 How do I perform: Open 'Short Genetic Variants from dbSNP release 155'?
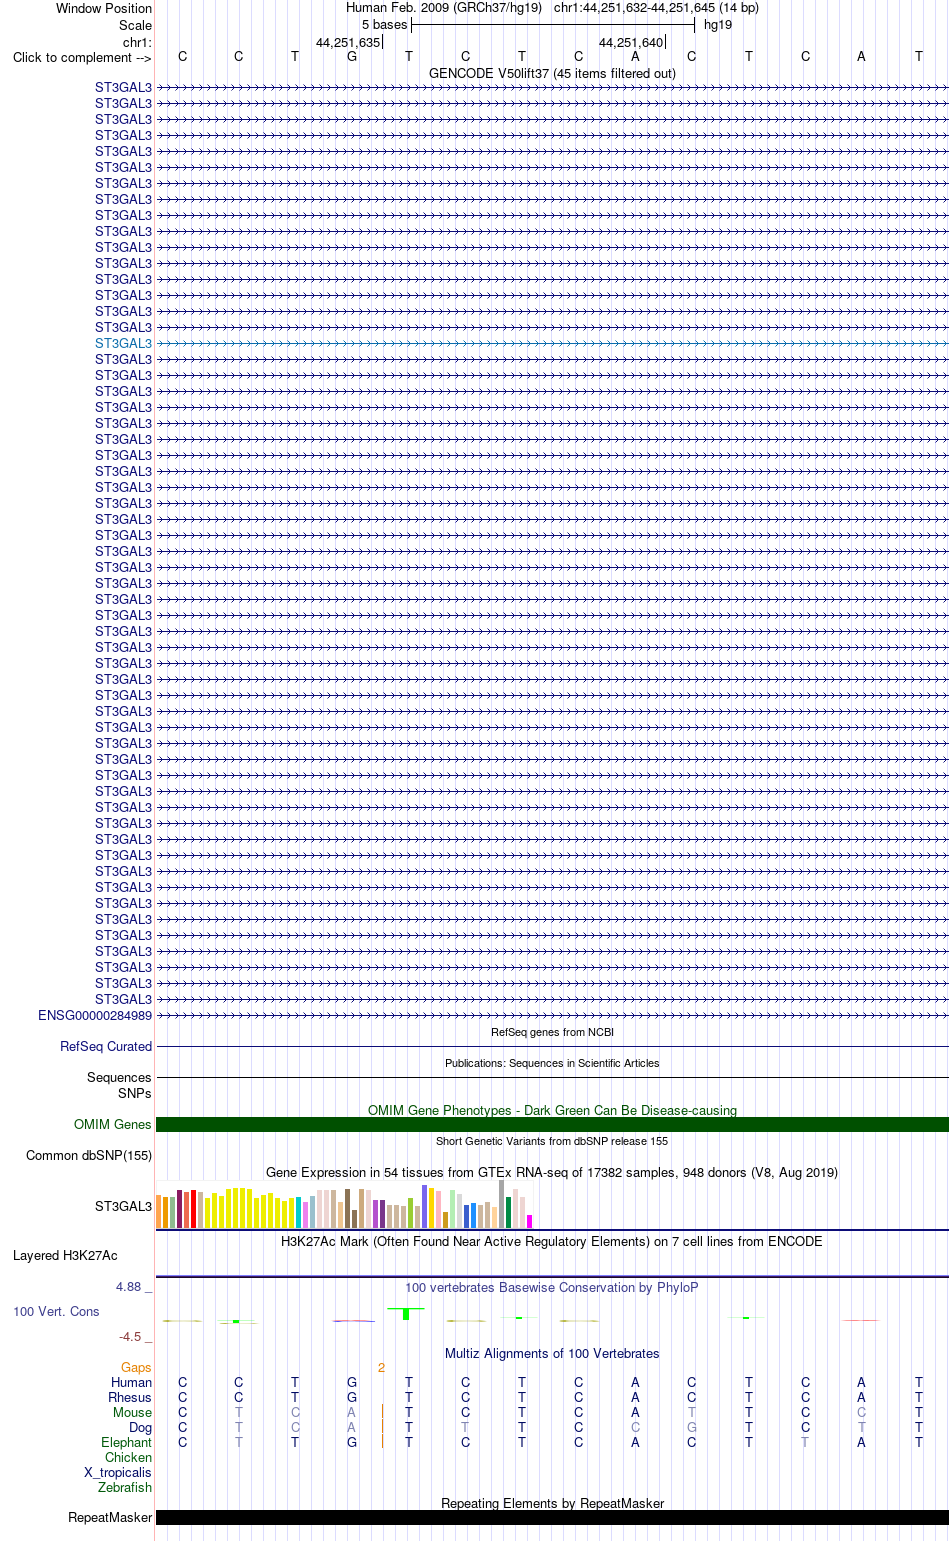click(552, 1141)
